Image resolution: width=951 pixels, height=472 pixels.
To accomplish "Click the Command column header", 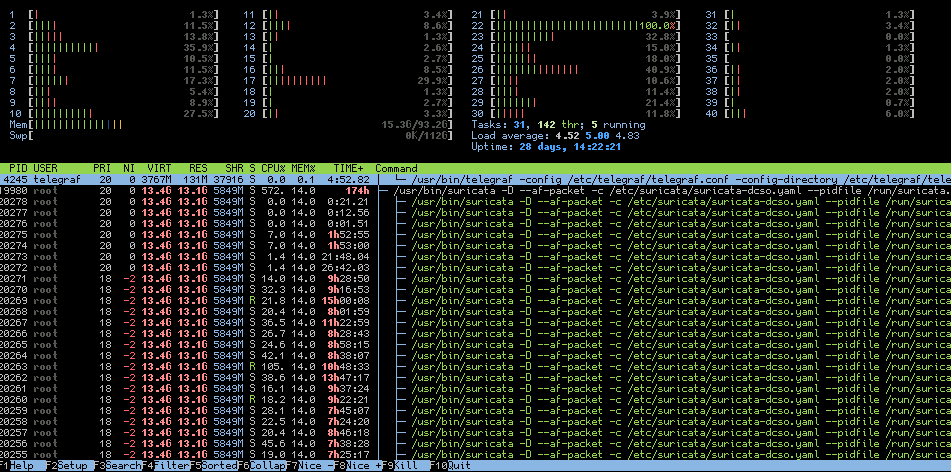I will pyautogui.click(x=397, y=167).
